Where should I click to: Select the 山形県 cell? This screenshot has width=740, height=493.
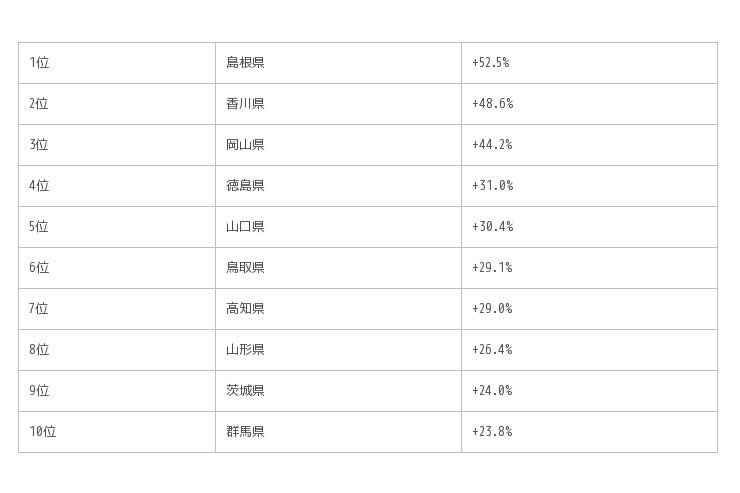(245, 350)
